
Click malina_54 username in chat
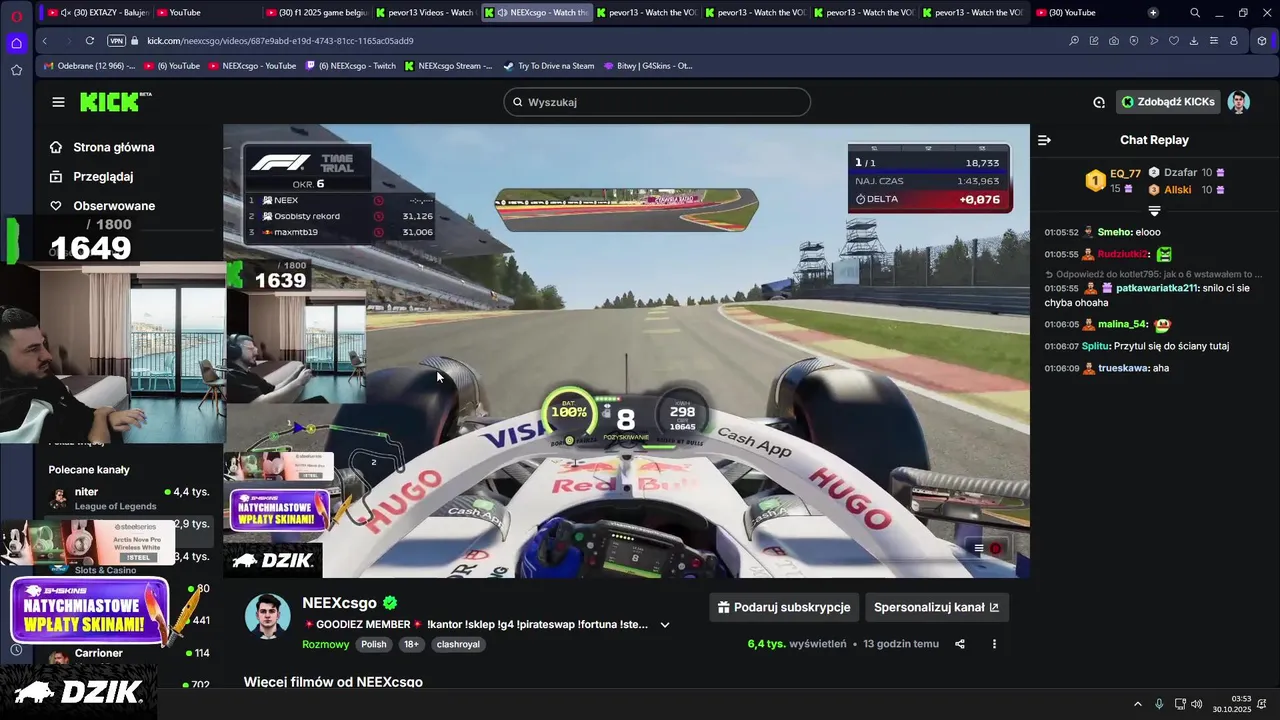[x=1123, y=324]
